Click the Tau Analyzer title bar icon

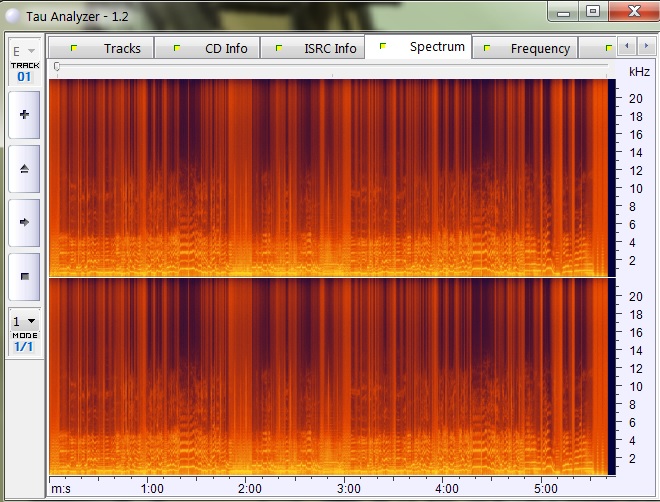(x=12, y=12)
